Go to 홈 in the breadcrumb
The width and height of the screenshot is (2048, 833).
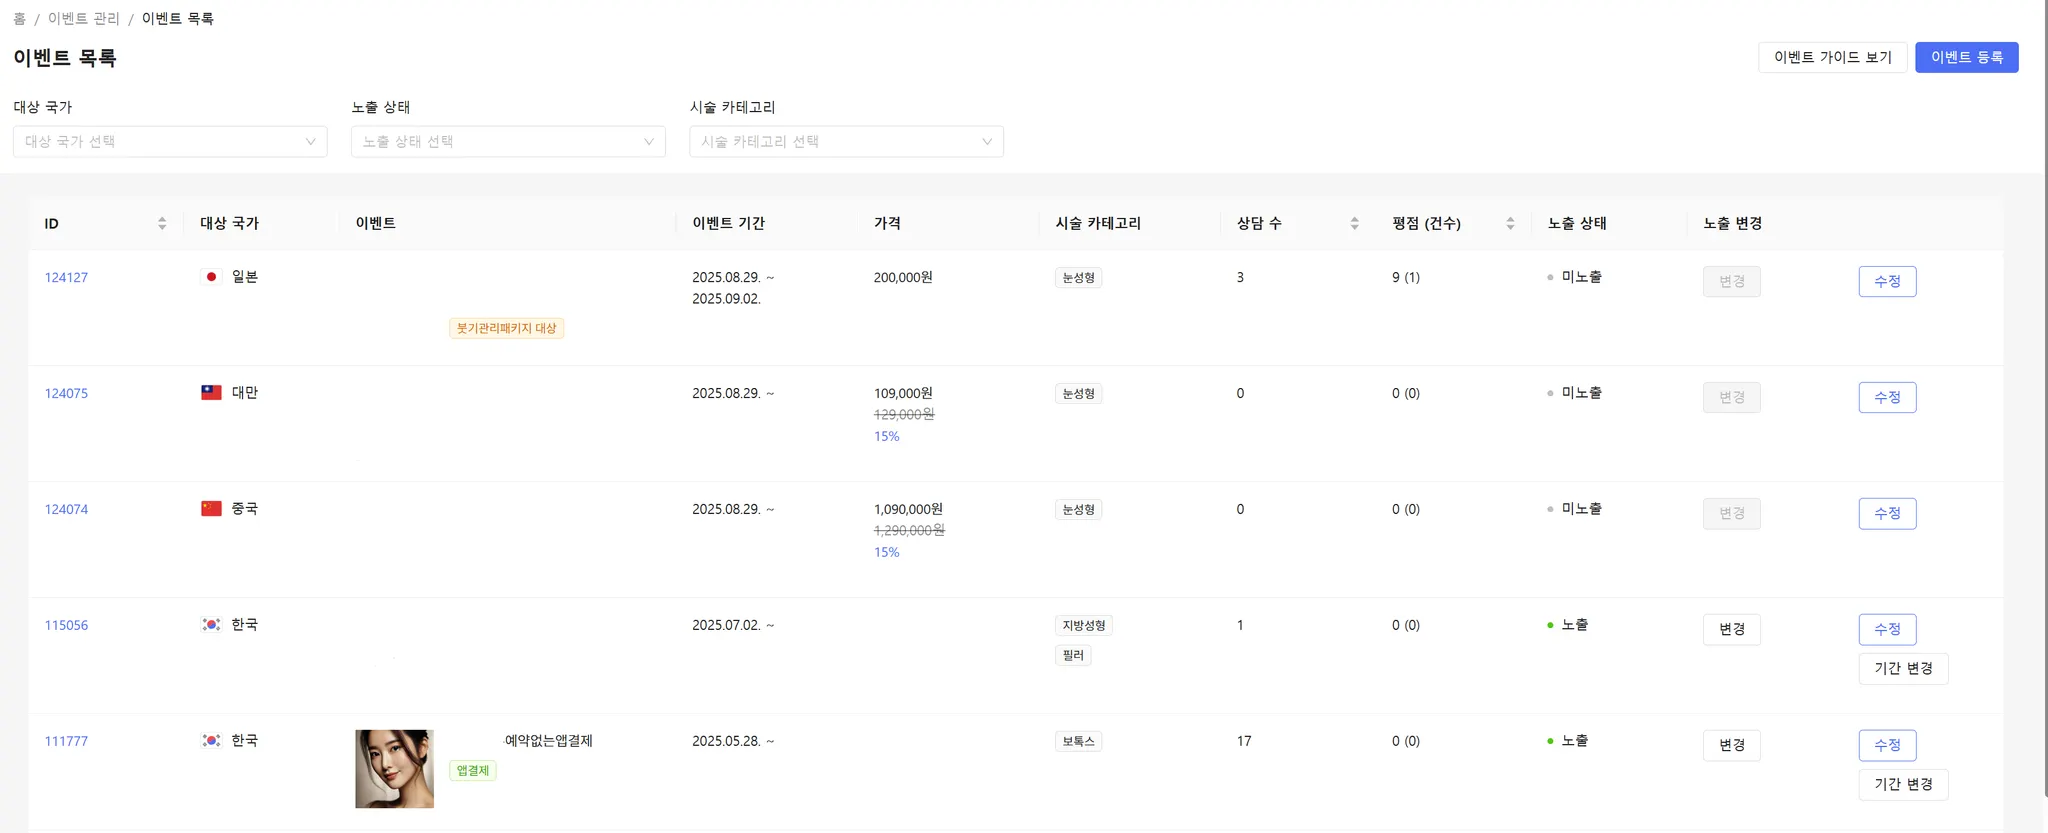[19, 19]
